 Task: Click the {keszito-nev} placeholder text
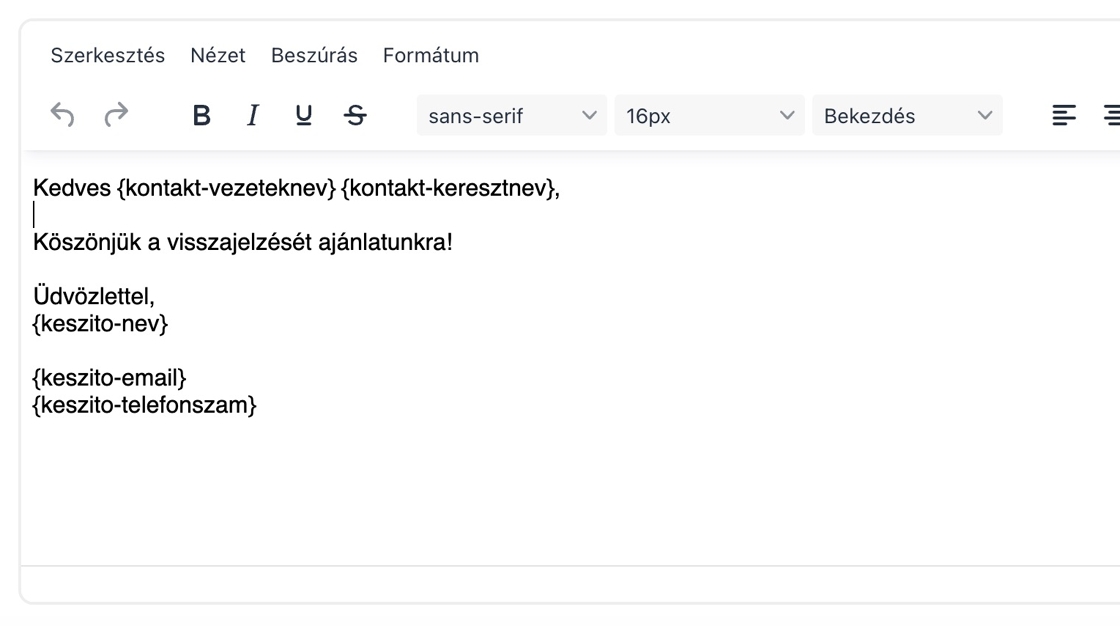tap(101, 324)
